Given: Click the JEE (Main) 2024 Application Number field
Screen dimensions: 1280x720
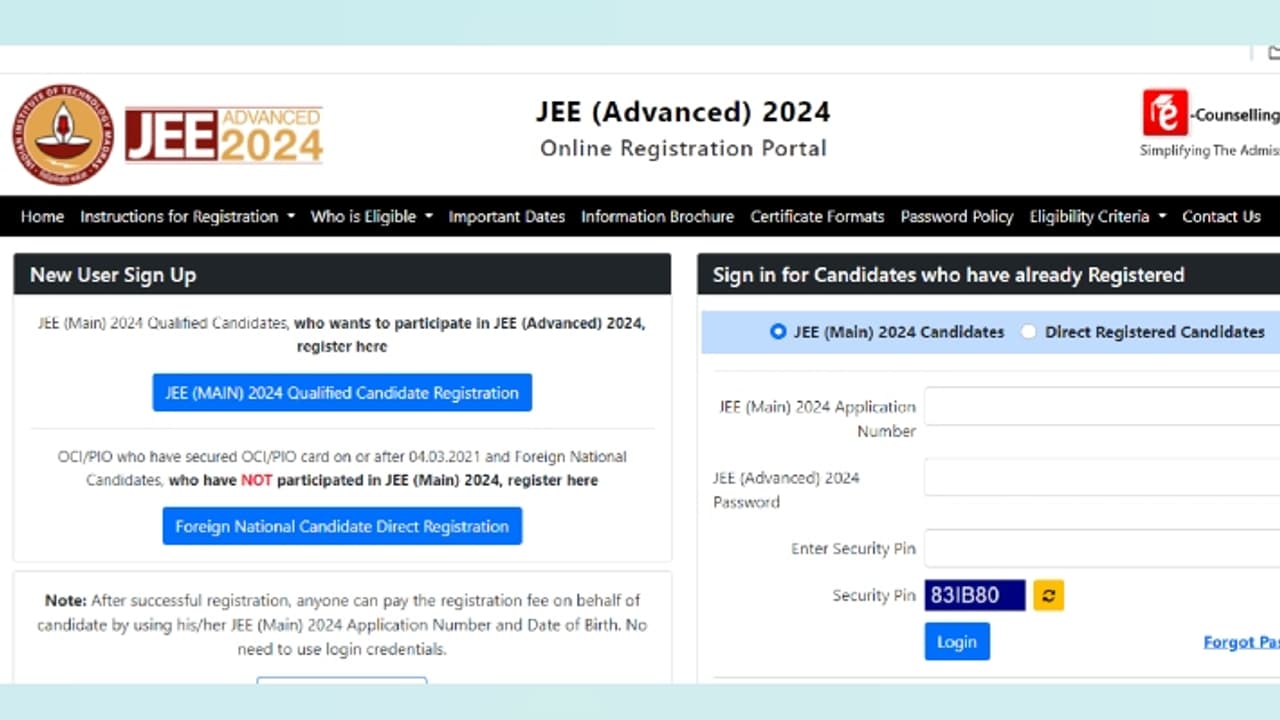Looking at the screenshot, I should pyautogui.click(x=1100, y=406).
